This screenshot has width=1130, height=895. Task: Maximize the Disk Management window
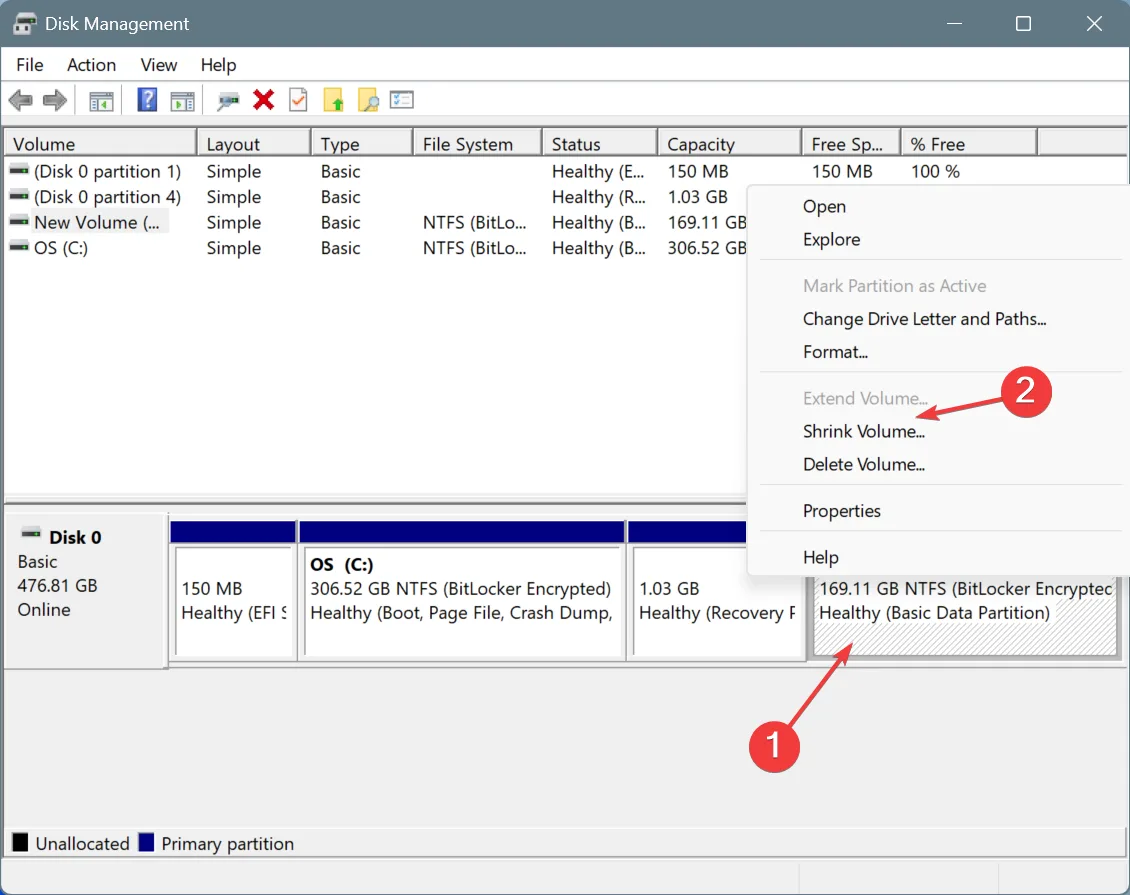(1023, 24)
